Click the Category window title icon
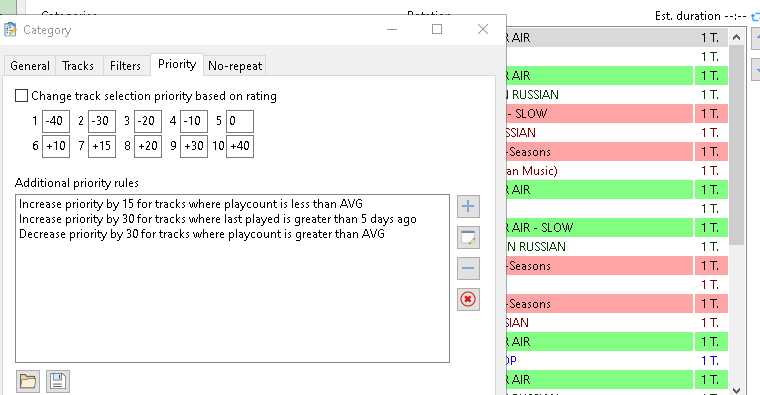The height and width of the screenshot is (395, 760). pos(10,30)
